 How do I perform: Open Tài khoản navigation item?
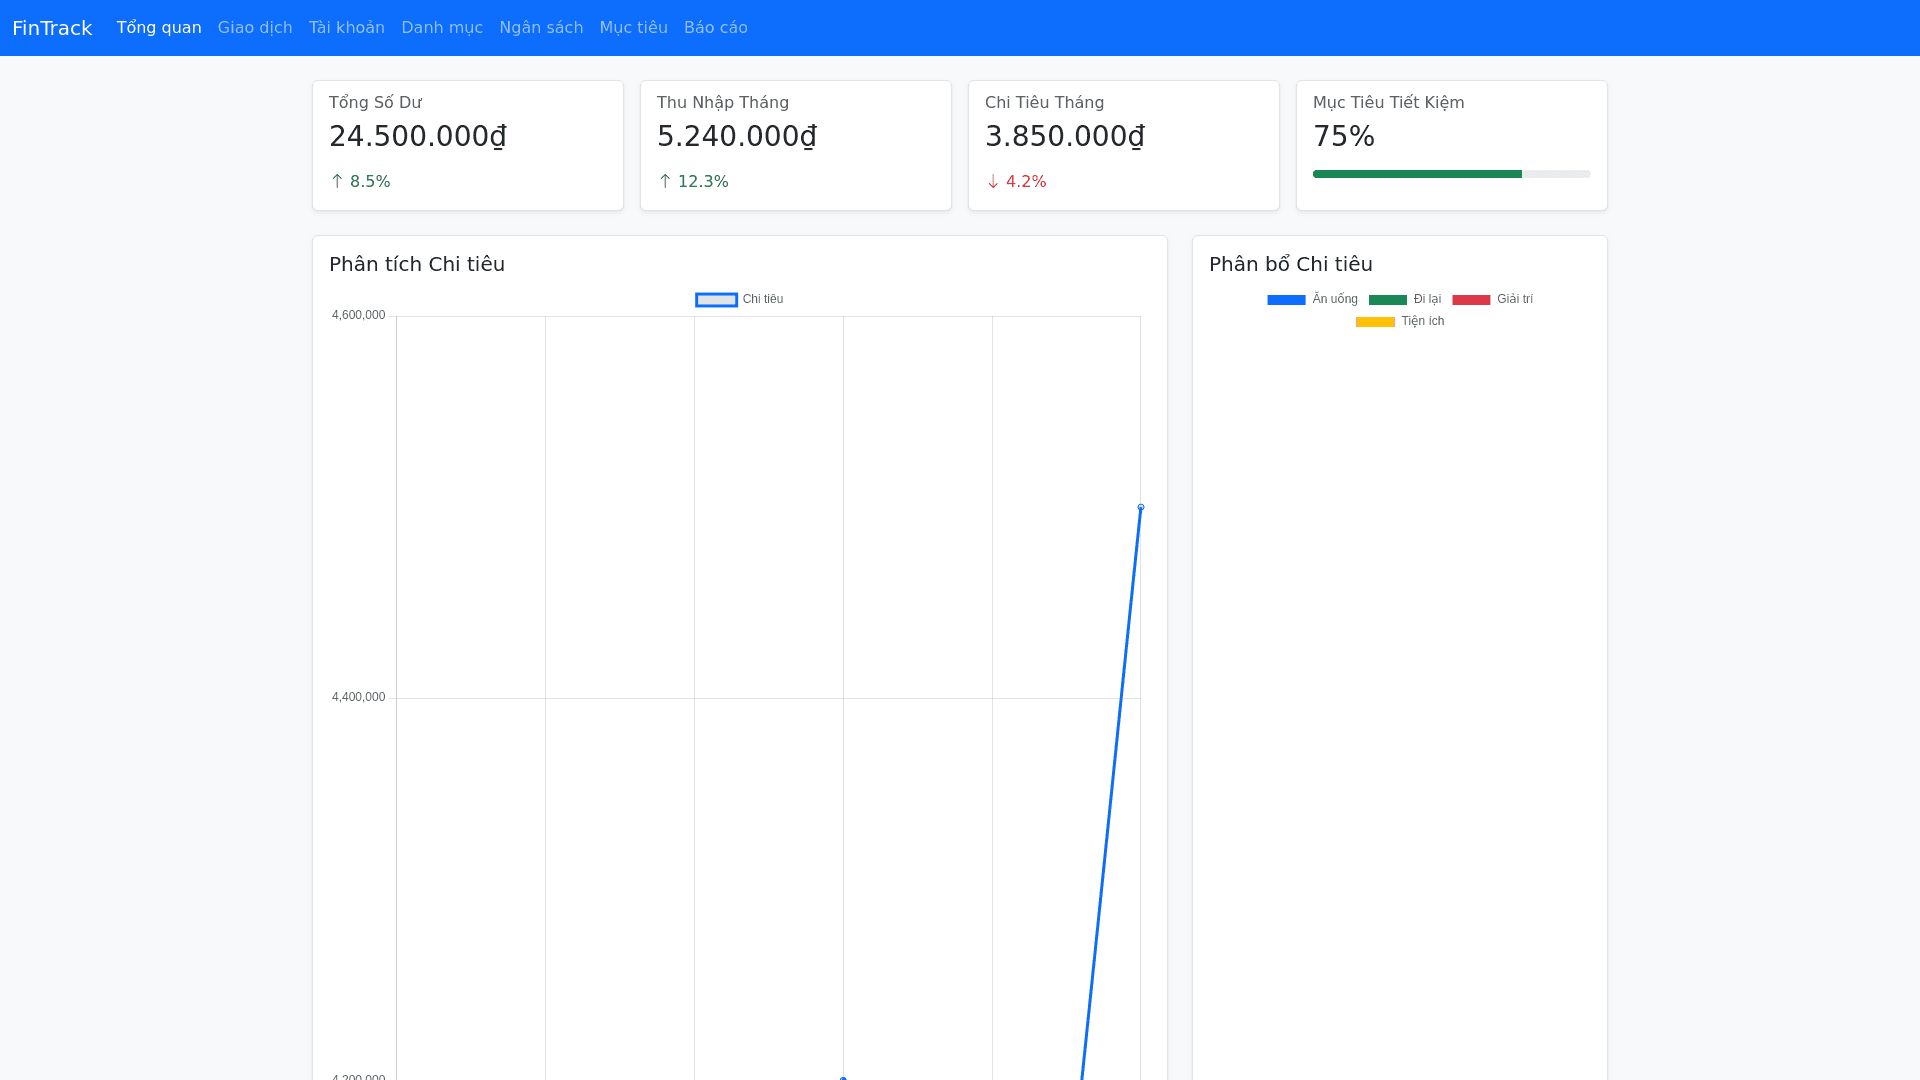coord(346,28)
